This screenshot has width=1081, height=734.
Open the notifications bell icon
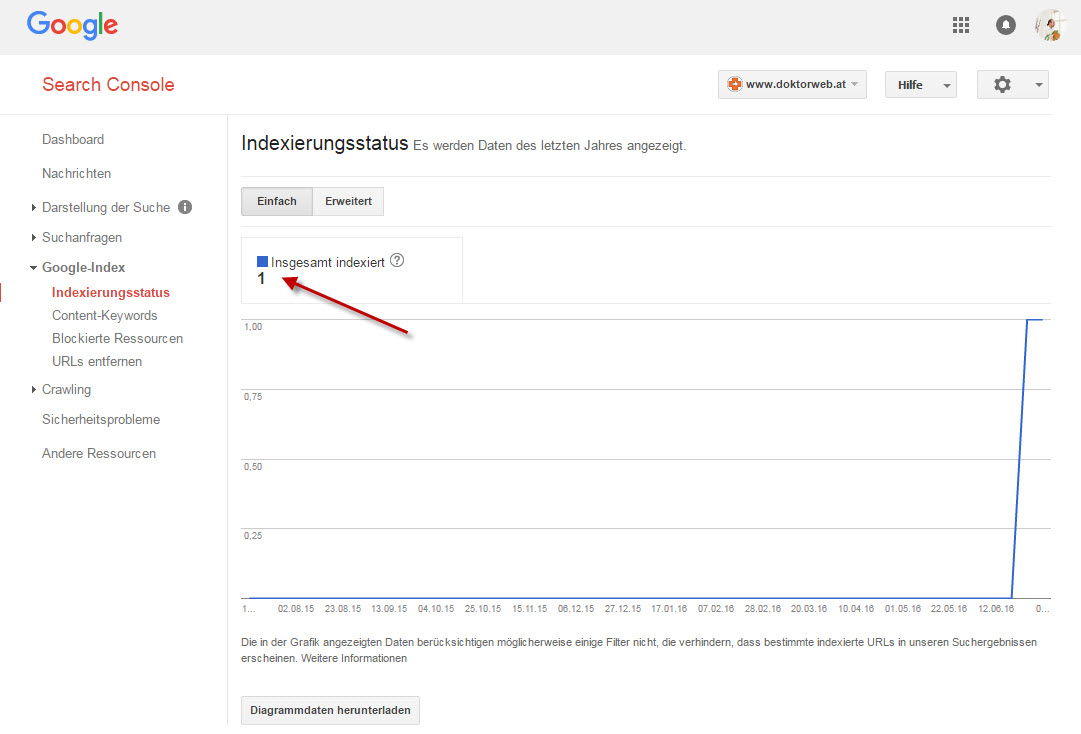coord(1006,26)
